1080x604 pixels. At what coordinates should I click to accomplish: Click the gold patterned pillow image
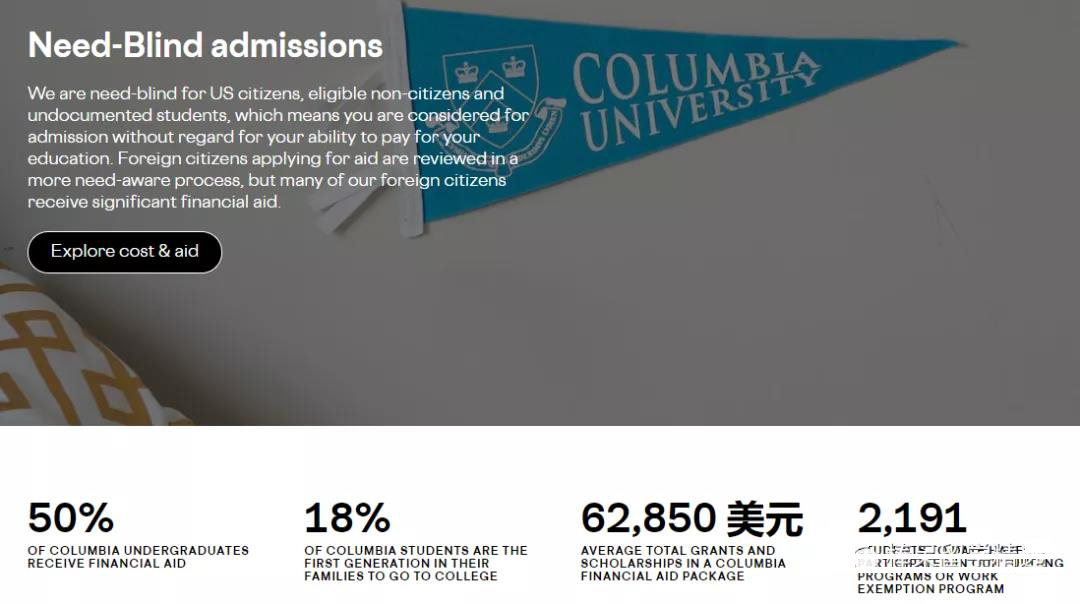point(69,348)
